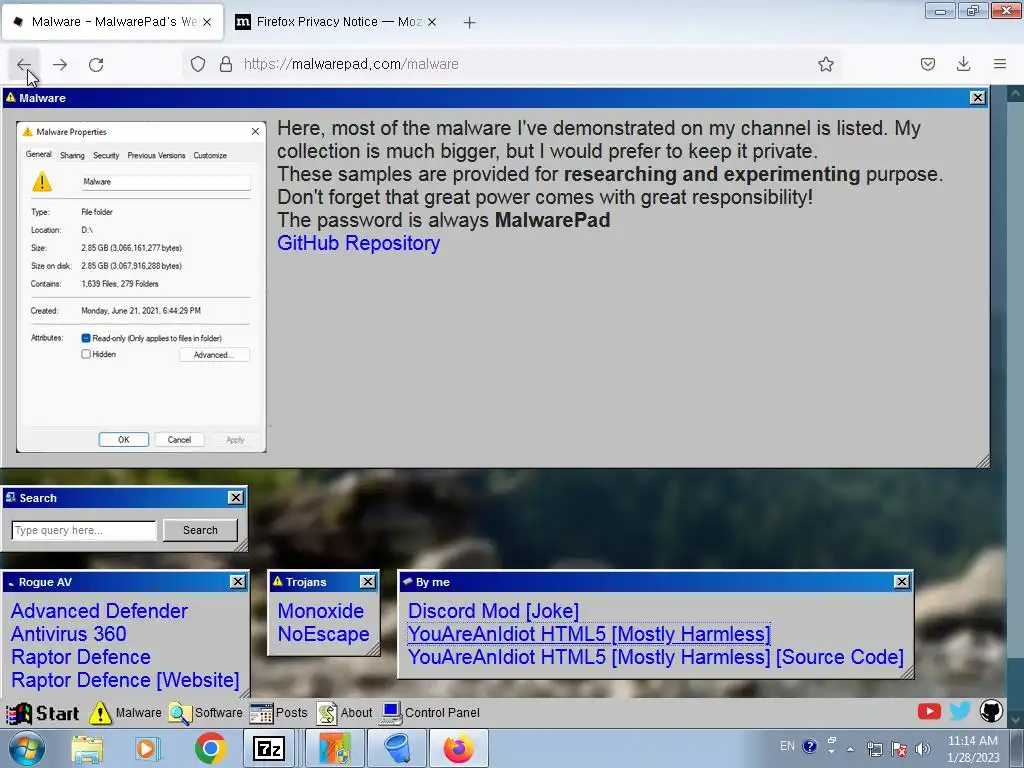Open Control Panel from the site taskbar
This screenshot has width=1024, height=768.
430,712
